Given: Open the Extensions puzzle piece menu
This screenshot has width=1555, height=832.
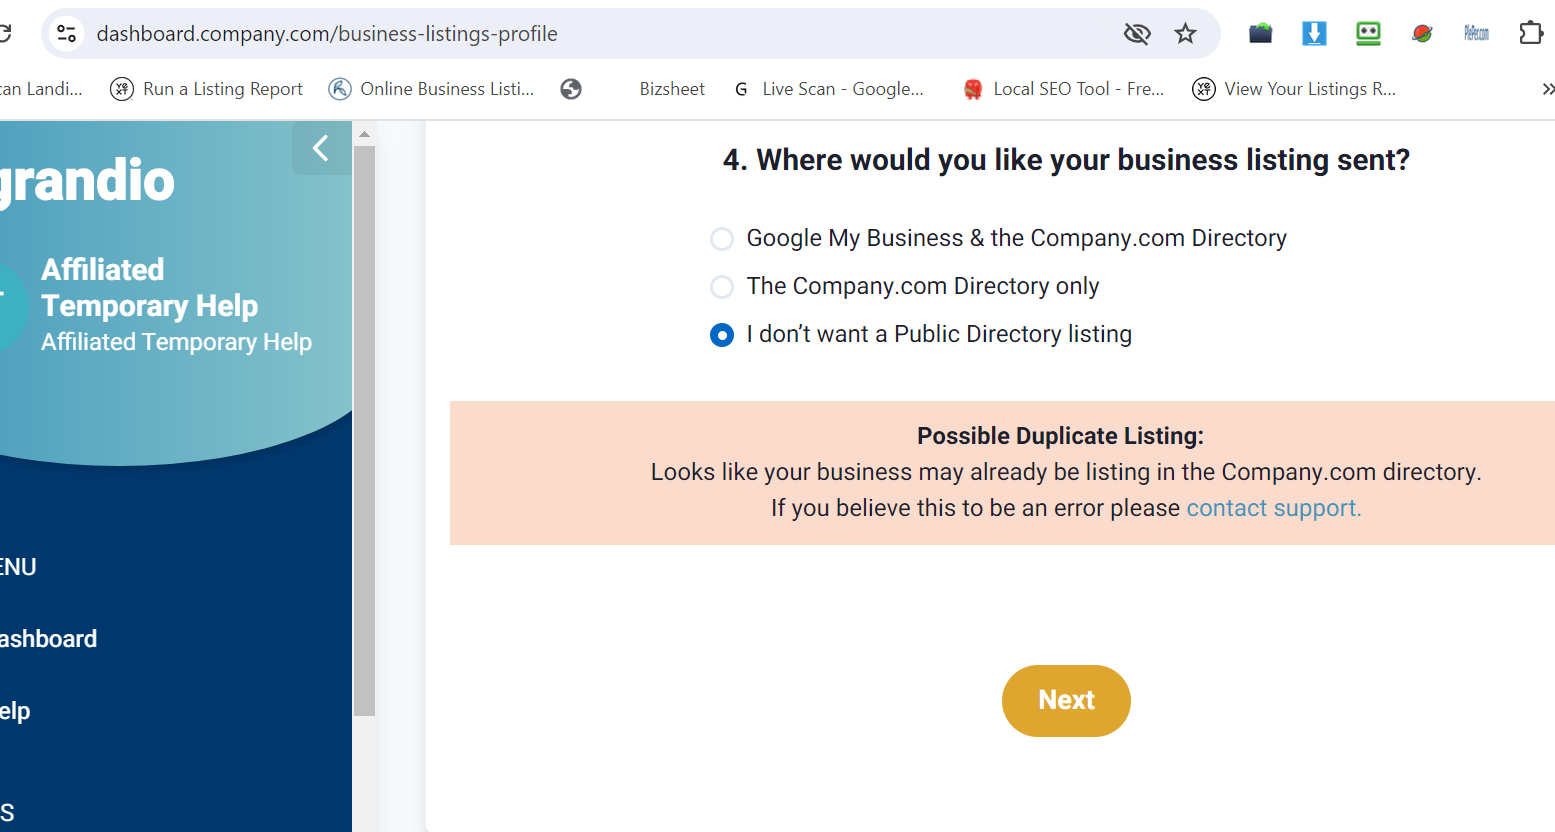Looking at the screenshot, I should 1530,34.
